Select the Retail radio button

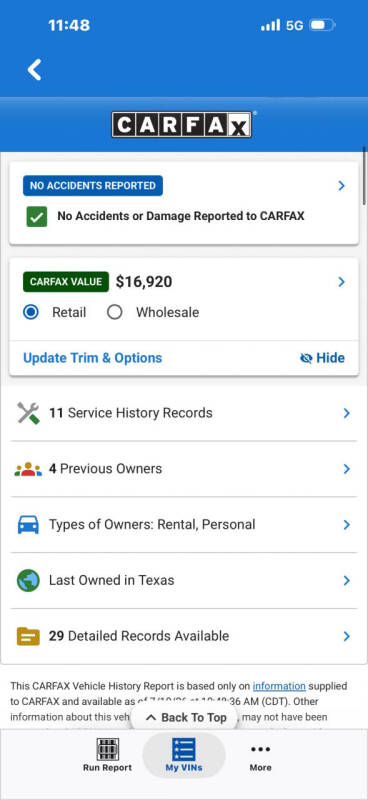coord(31,312)
